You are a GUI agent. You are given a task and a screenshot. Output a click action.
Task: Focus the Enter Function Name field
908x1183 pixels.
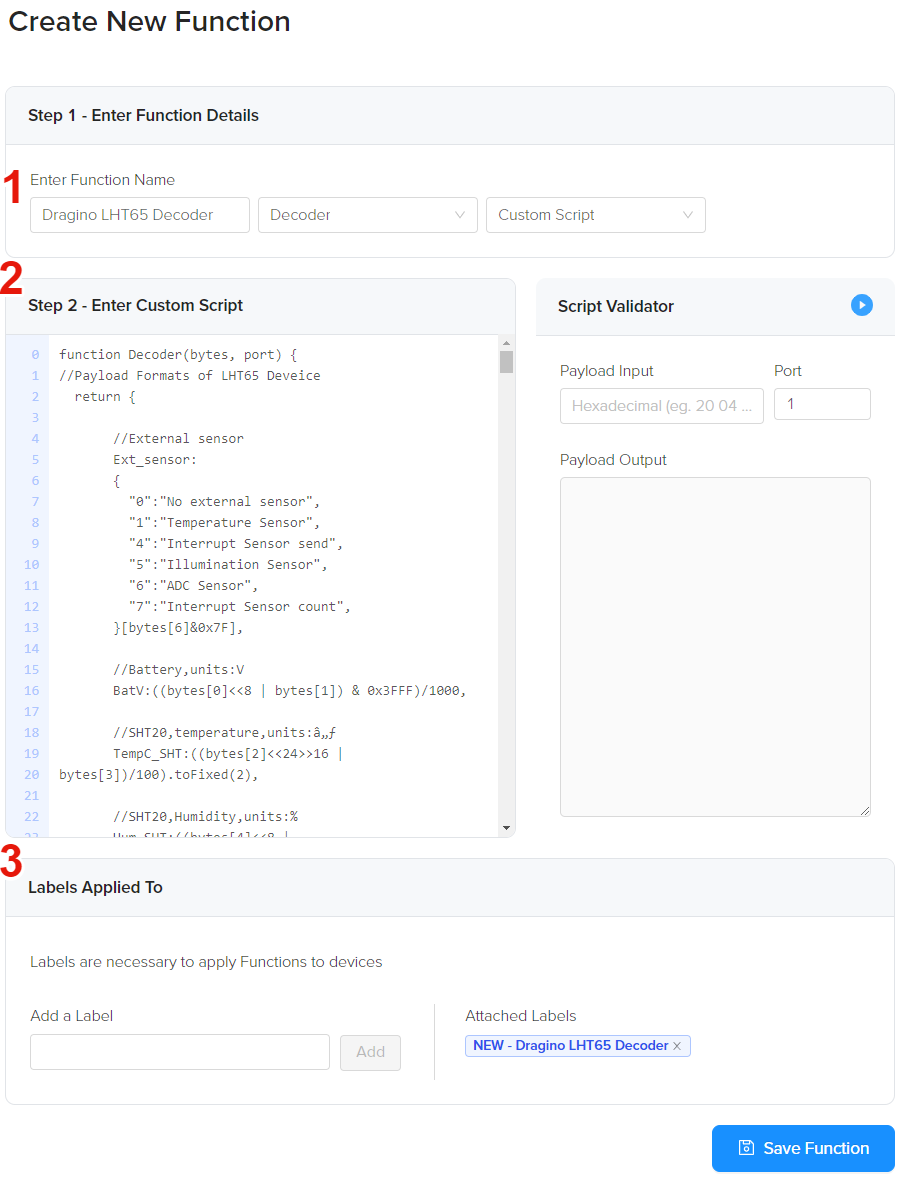[140, 215]
